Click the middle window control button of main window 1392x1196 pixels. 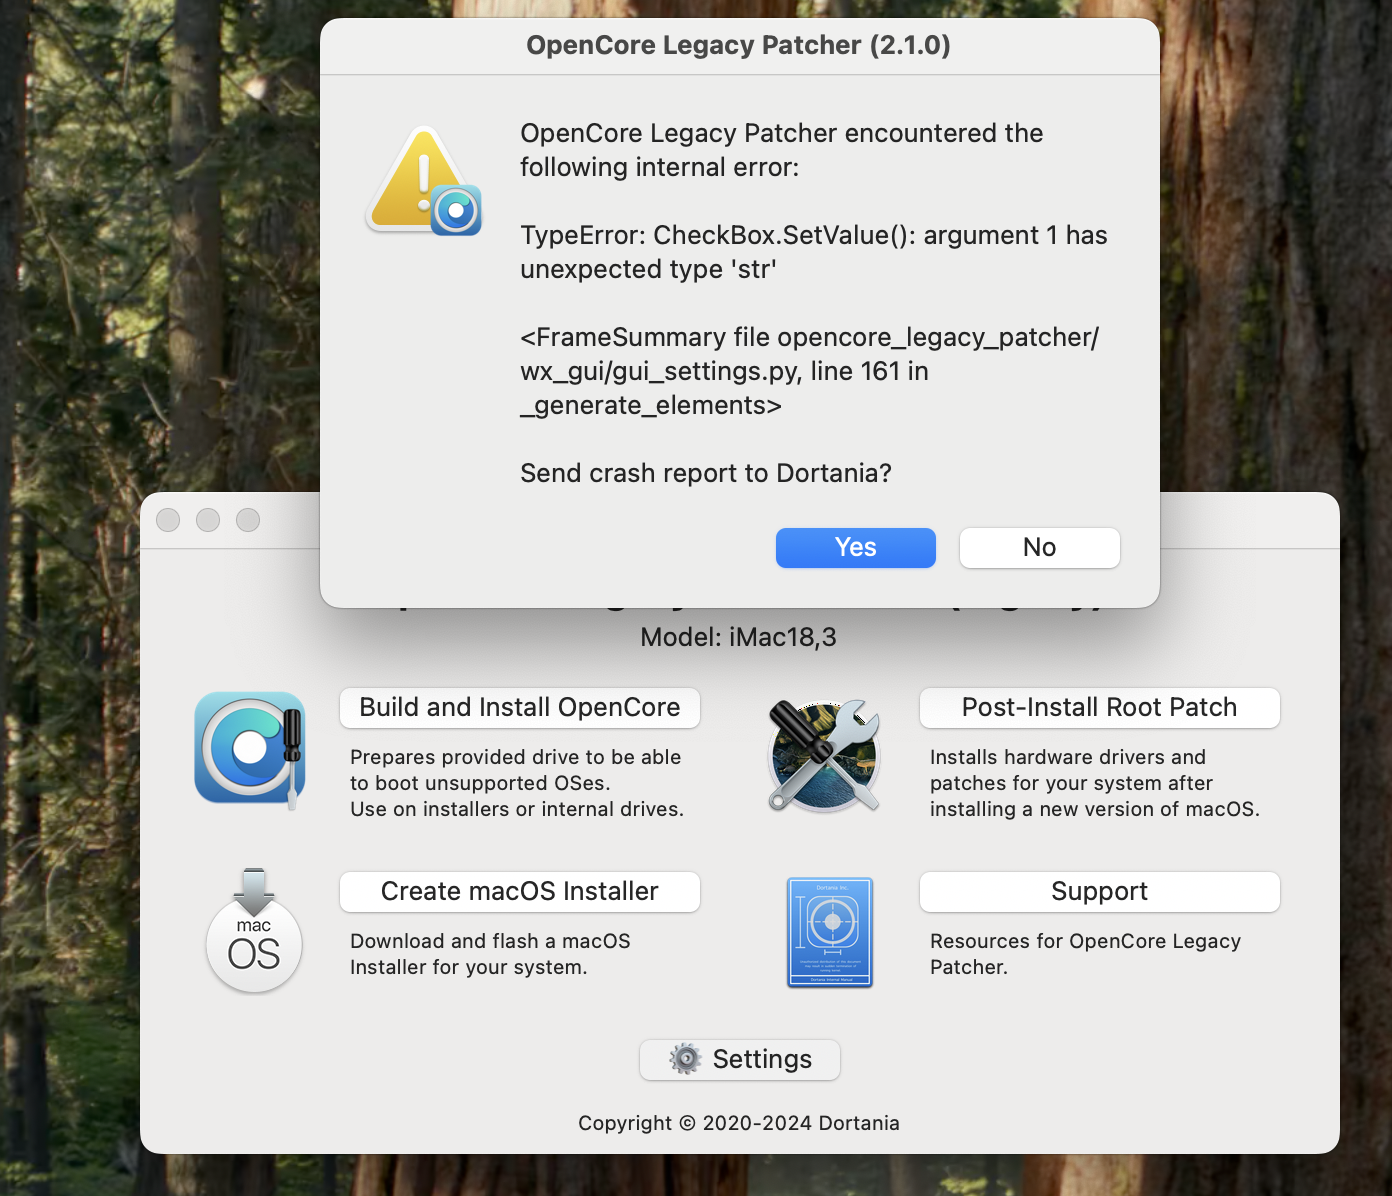(208, 520)
